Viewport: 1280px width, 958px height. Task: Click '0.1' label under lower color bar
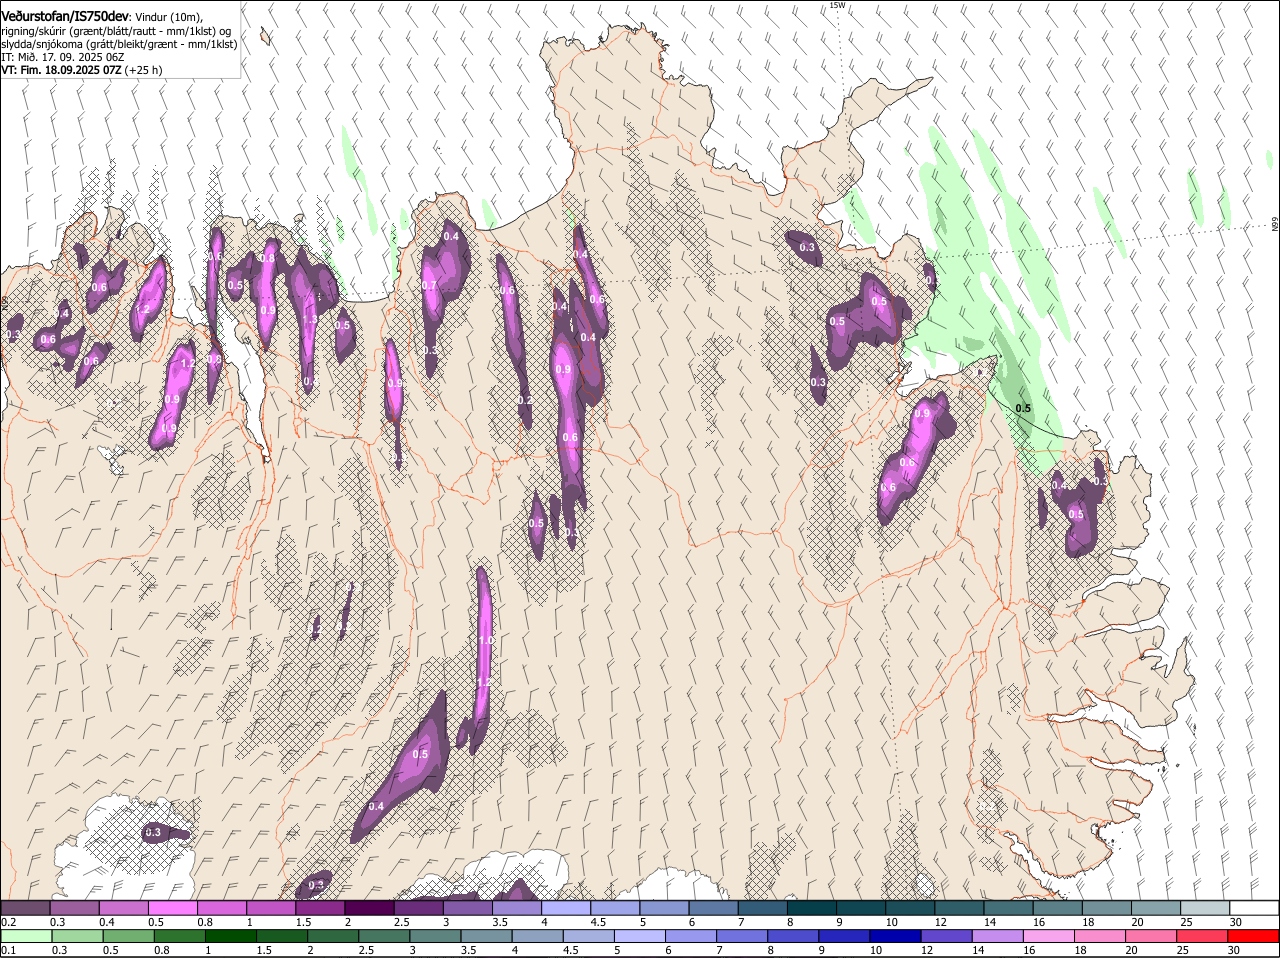coord(9,950)
